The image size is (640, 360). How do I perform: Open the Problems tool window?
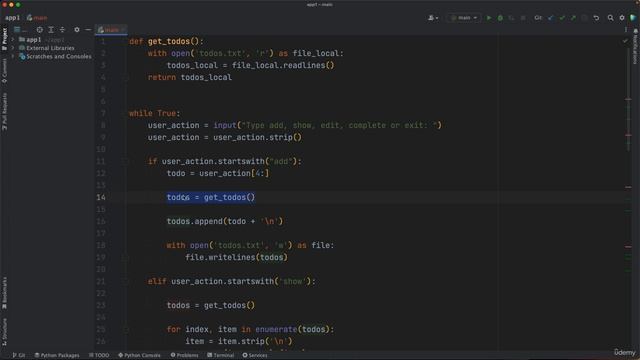tap(184, 355)
